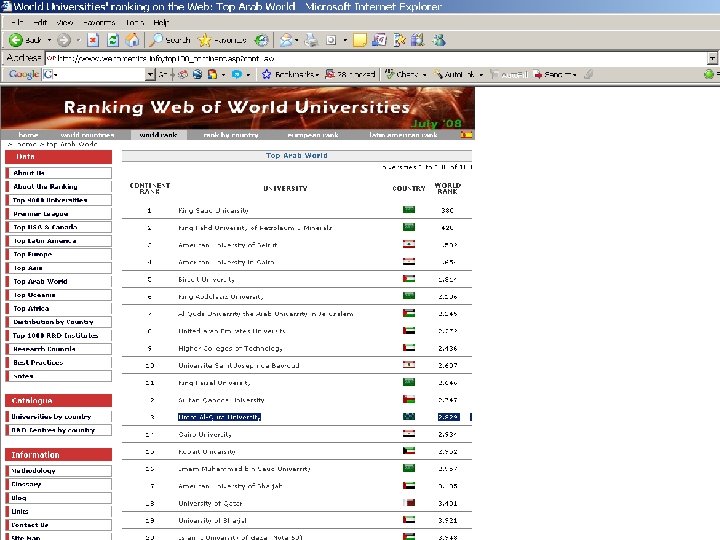Viewport: 720px width, 540px height.
Task: Go to the Home page icon
Action: point(133,40)
